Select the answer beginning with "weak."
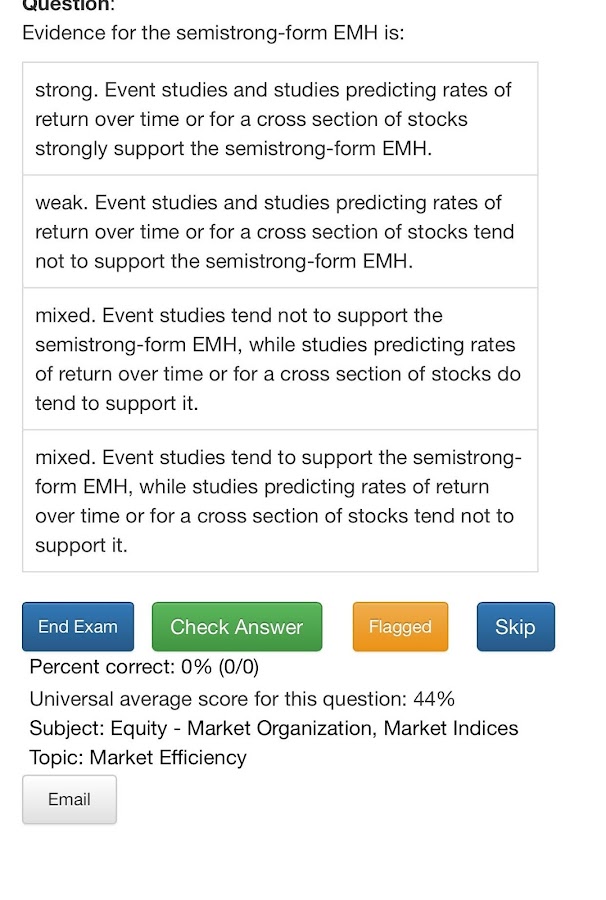 (279, 232)
